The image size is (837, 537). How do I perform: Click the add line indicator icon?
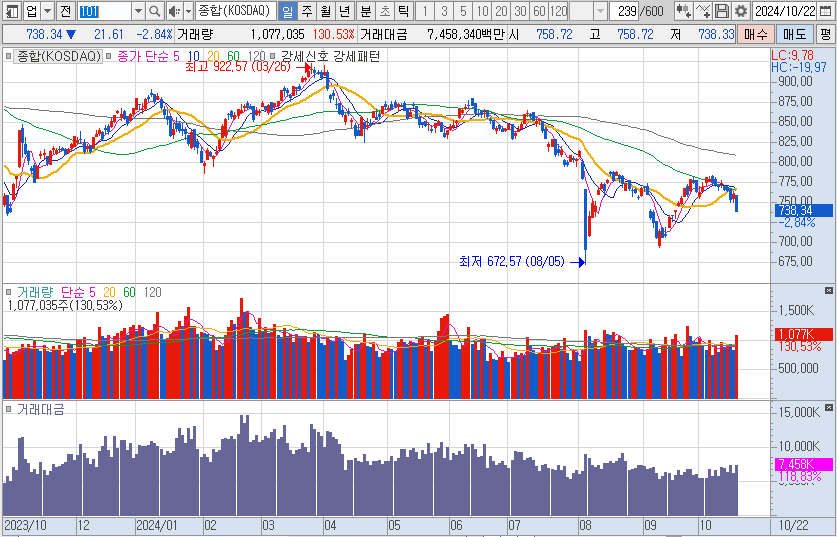pyautogui.click(x=703, y=11)
